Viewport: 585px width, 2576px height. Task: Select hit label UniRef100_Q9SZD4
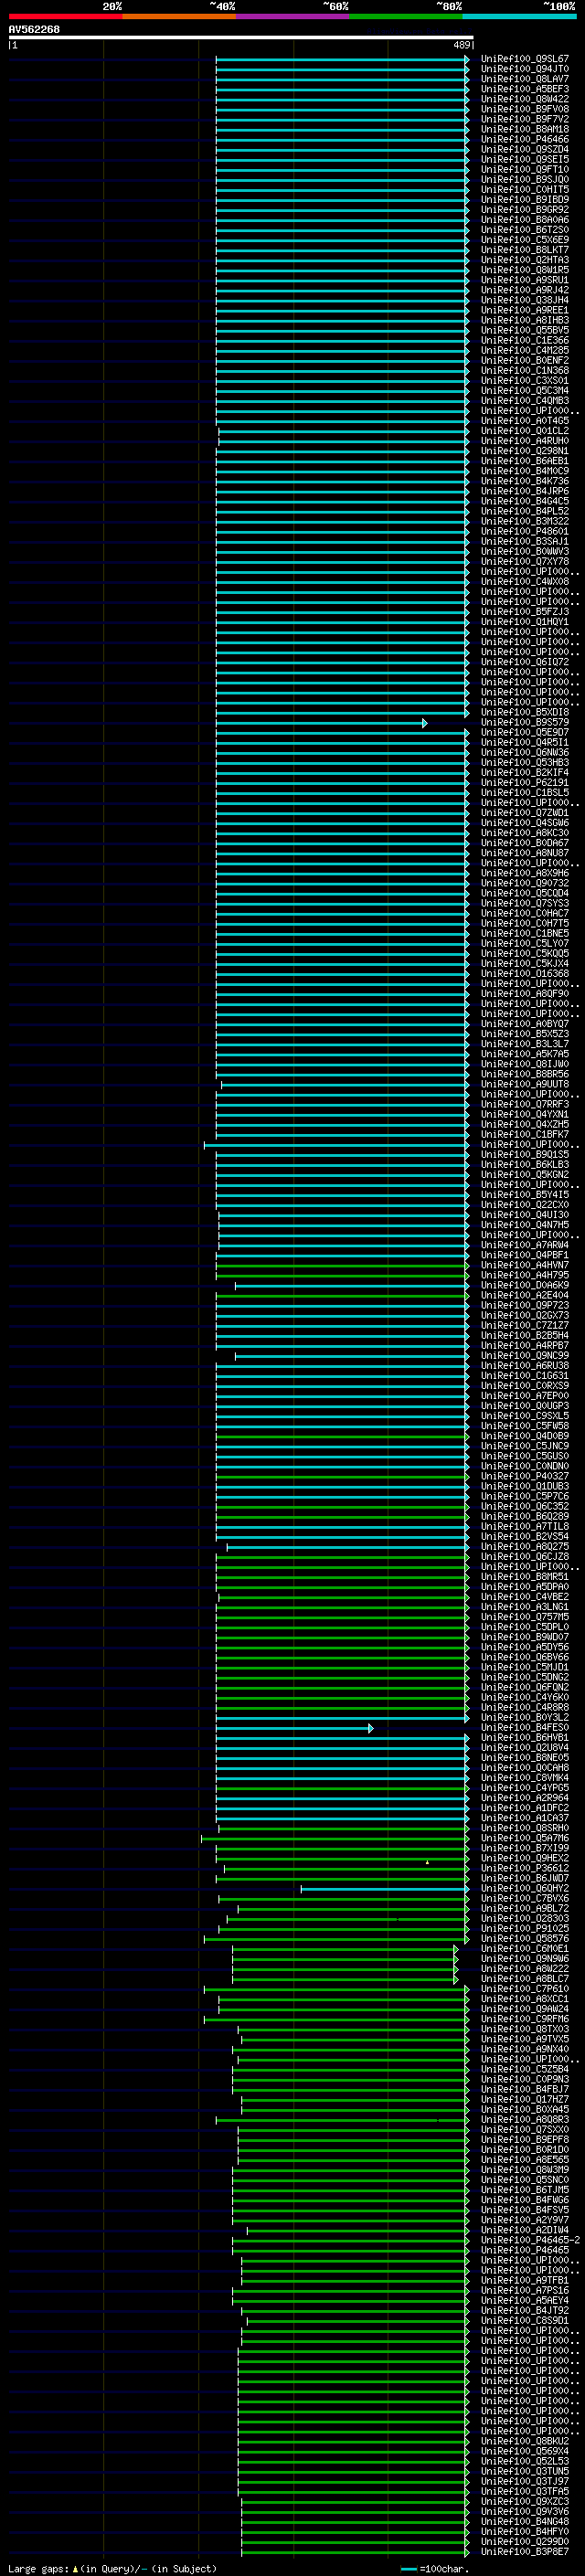pyautogui.click(x=525, y=149)
